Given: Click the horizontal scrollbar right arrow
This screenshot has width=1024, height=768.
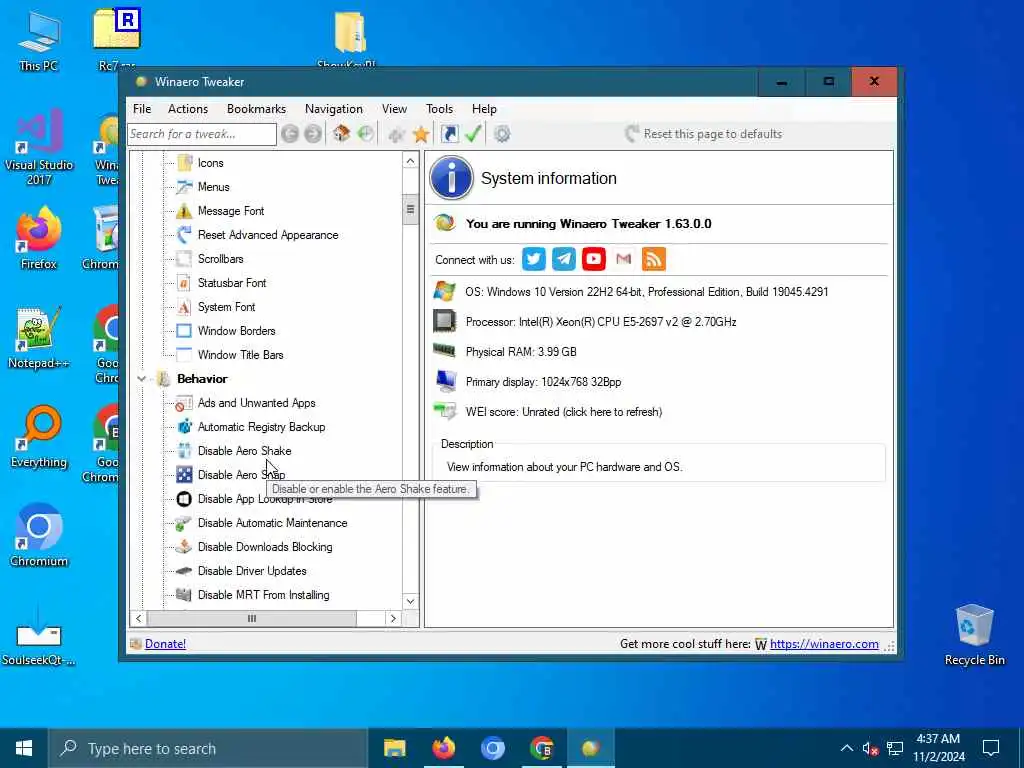Looking at the screenshot, I should point(393,618).
